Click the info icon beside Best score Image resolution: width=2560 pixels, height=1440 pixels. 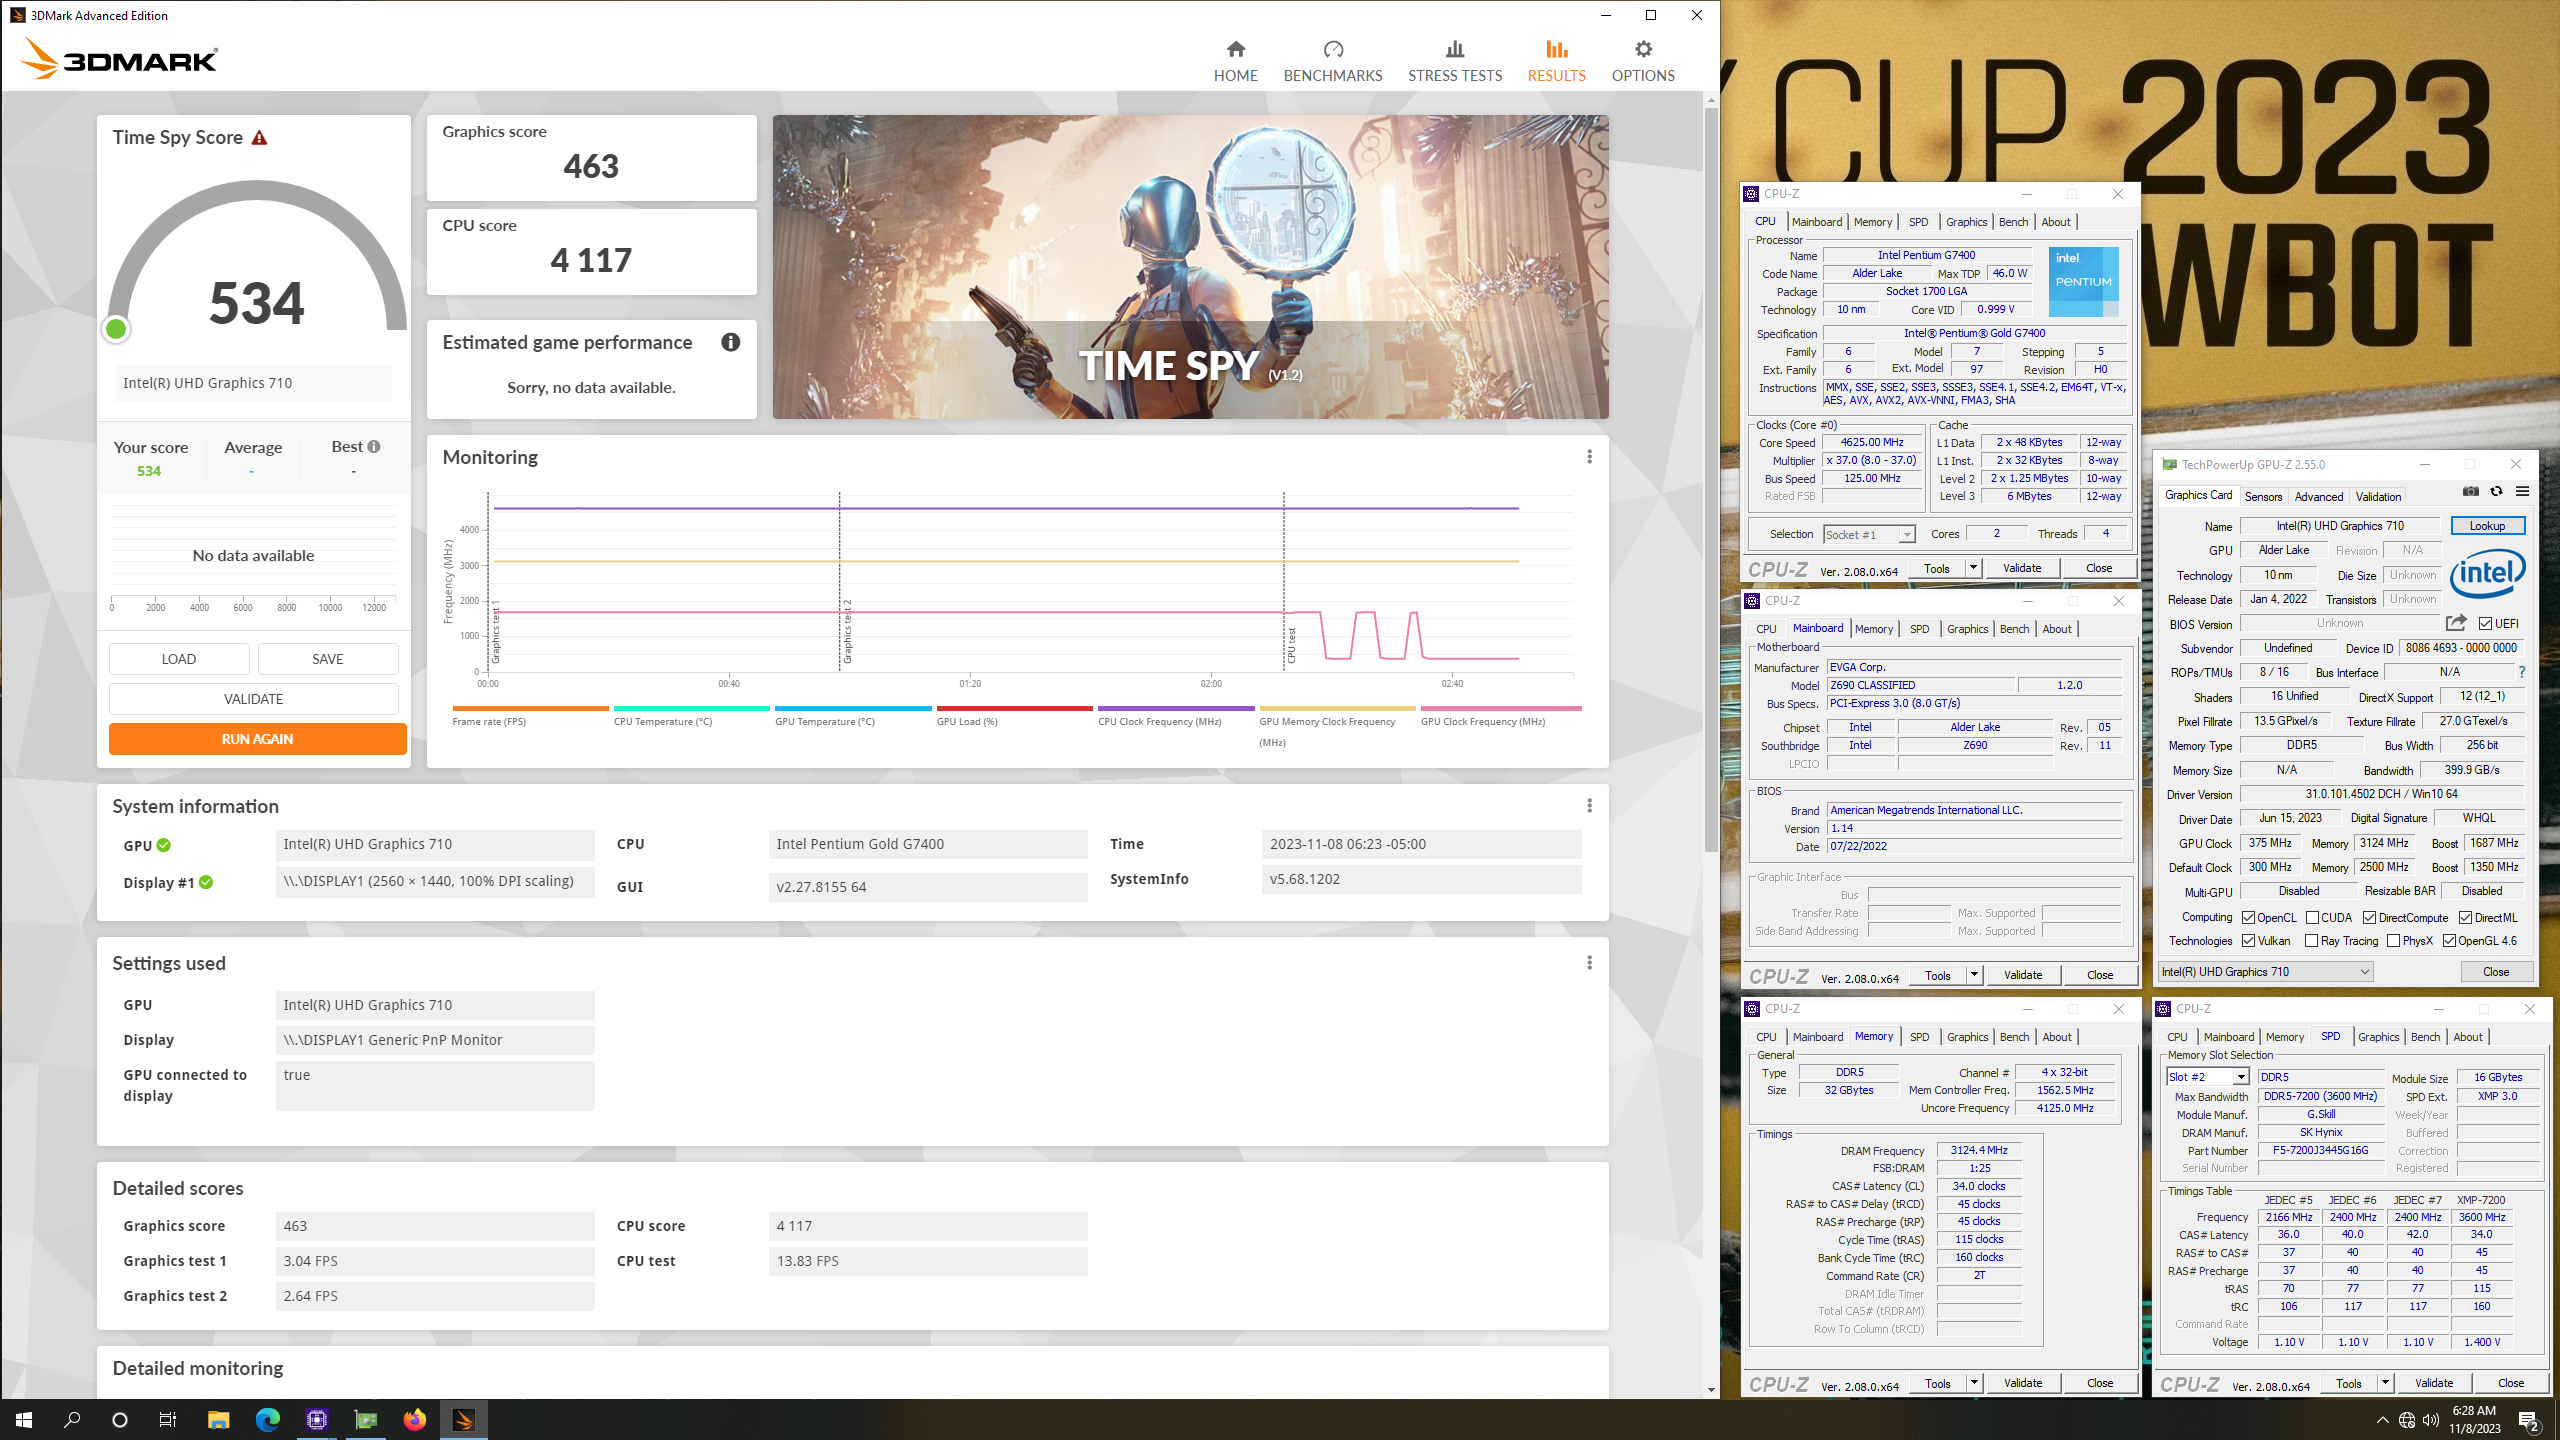tap(374, 447)
